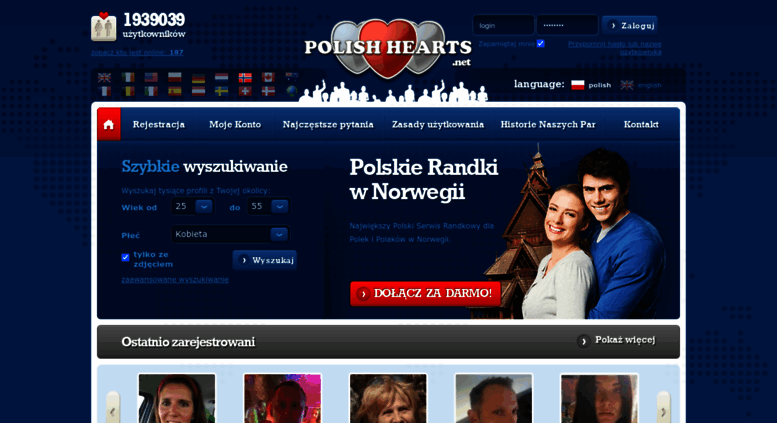Open the Wiek od age dropdown
The image size is (777, 423).
click(193, 207)
